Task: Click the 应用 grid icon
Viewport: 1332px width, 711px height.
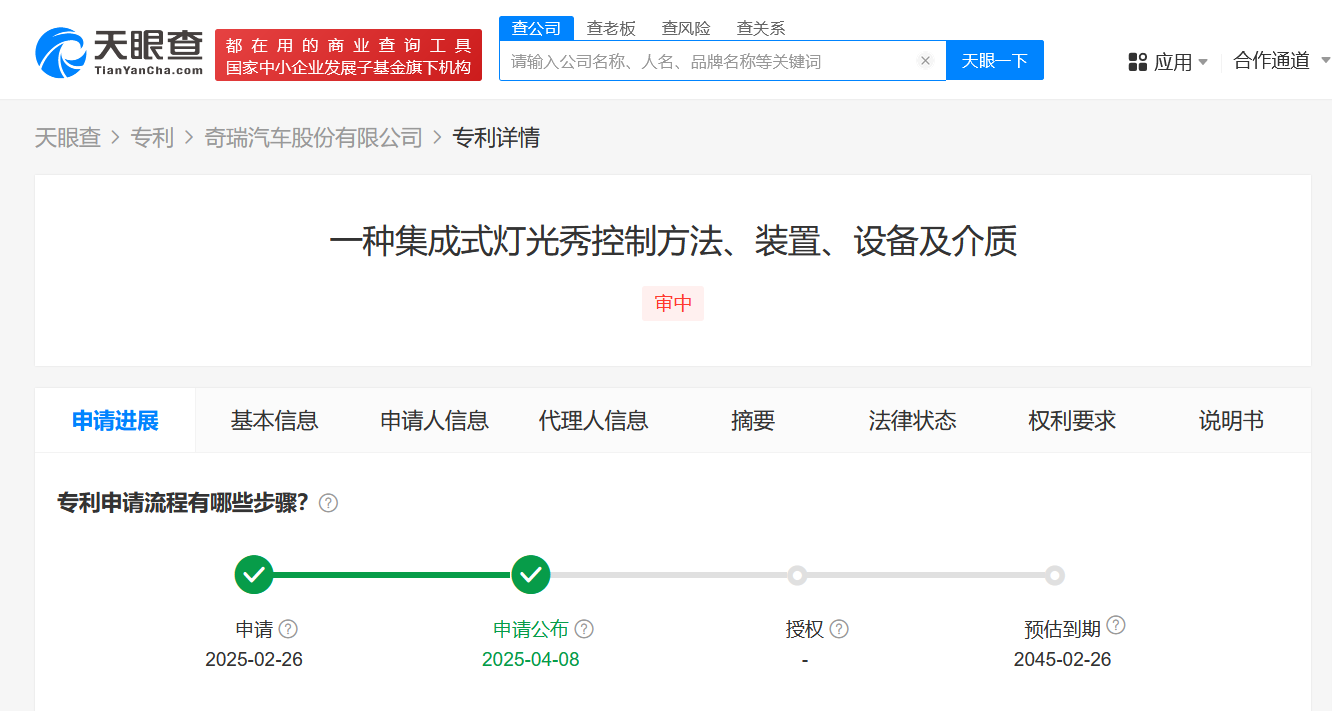Action: coord(1138,62)
